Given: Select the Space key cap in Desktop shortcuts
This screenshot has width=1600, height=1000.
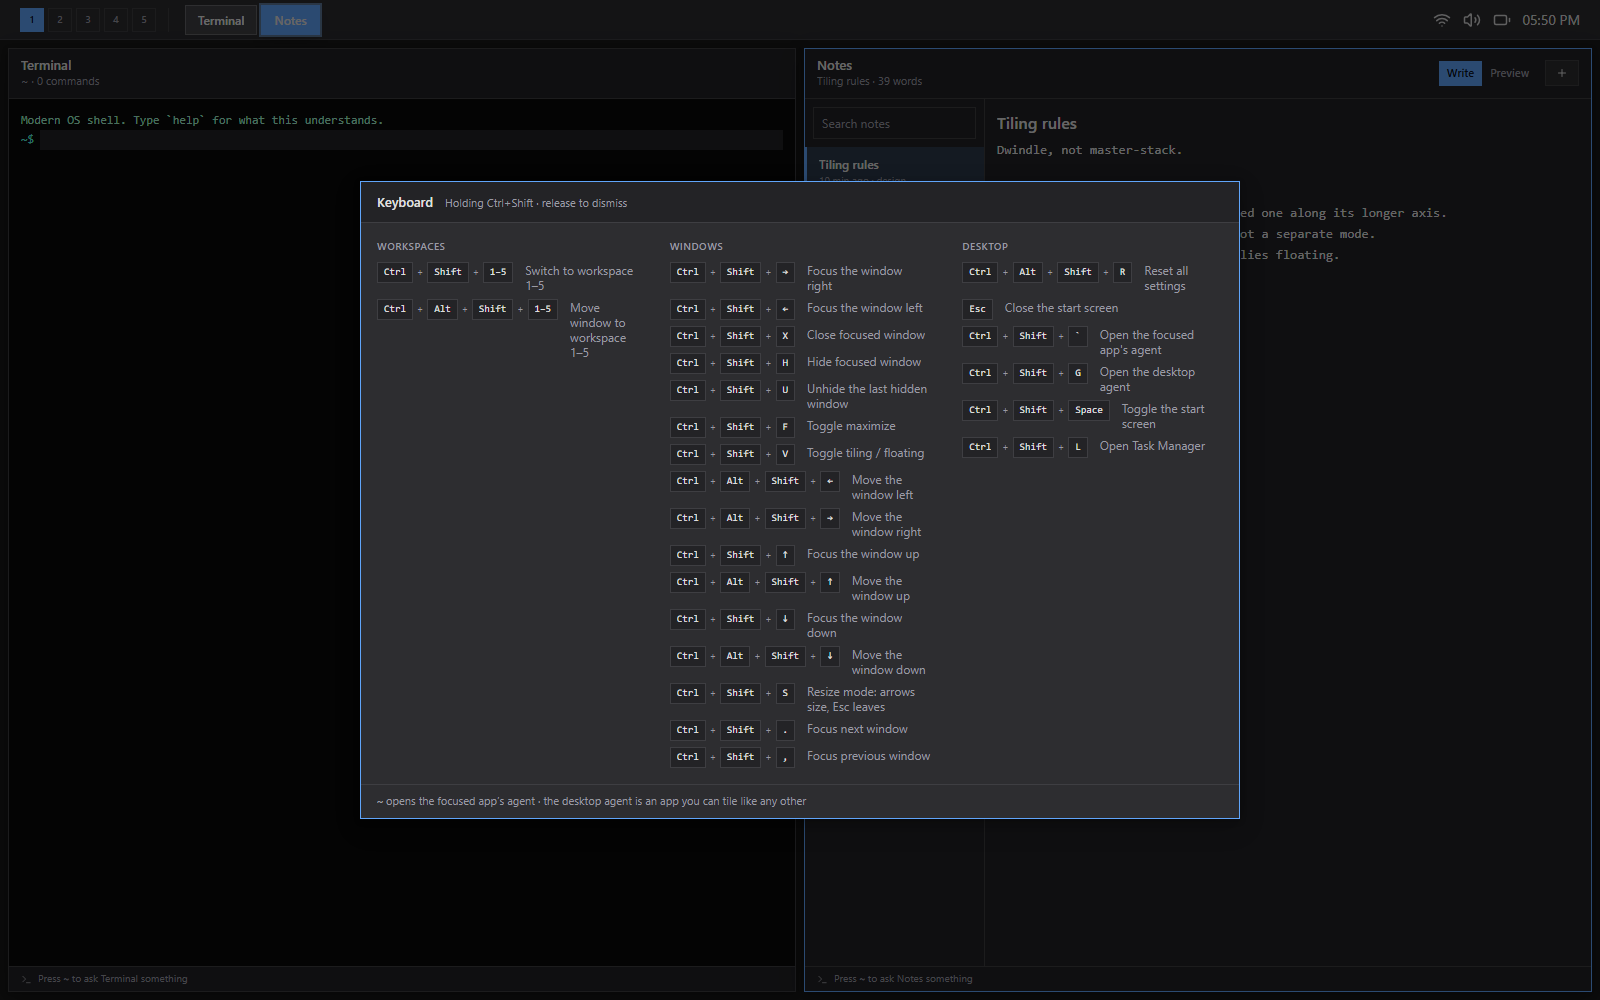Looking at the screenshot, I should click(1089, 410).
